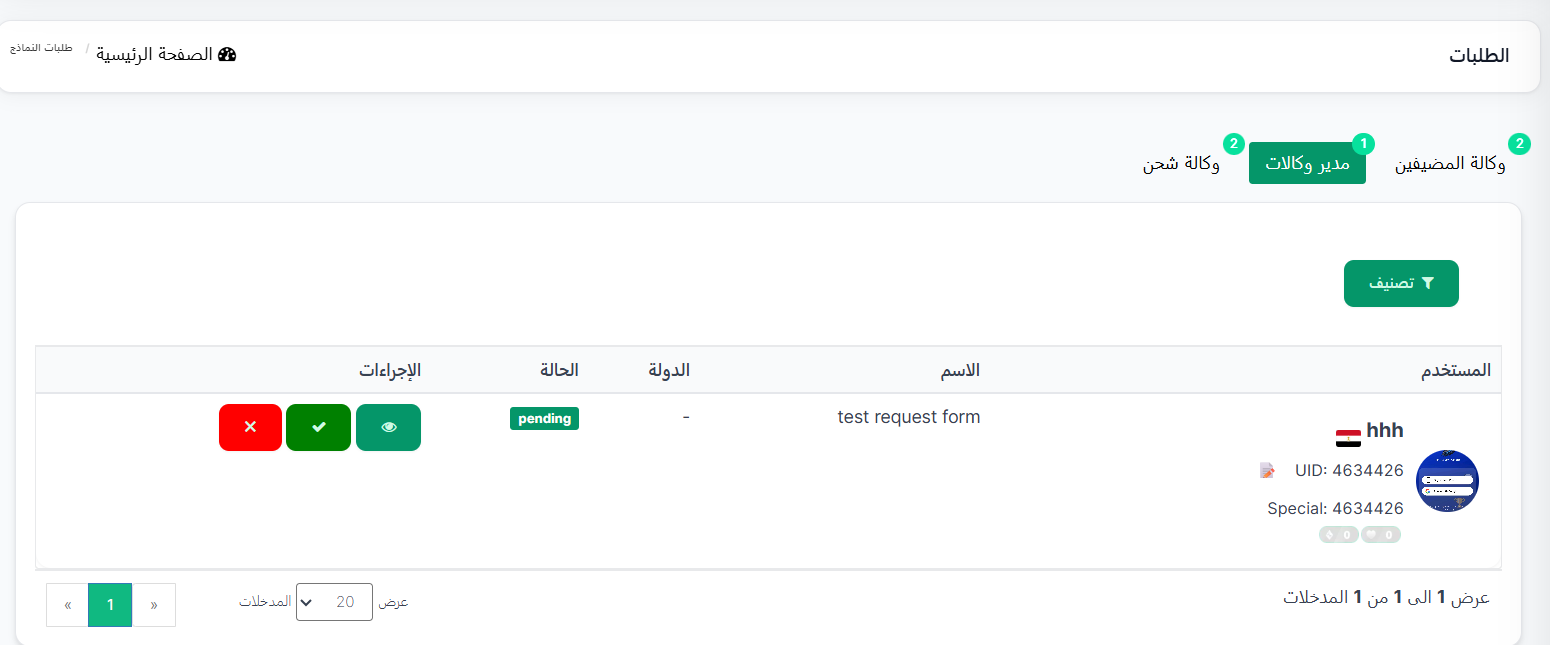Approve request with green checkmark button

[318, 427]
